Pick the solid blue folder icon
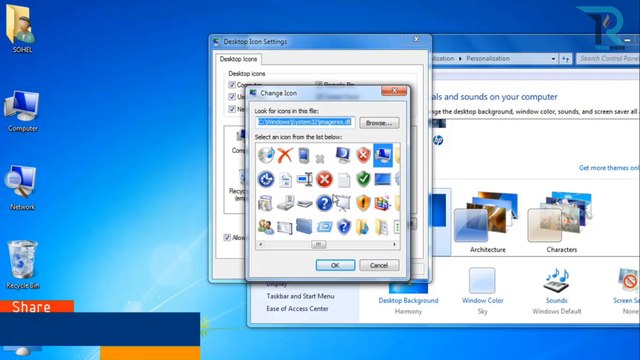The width and height of the screenshot is (640, 360). coord(304,227)
